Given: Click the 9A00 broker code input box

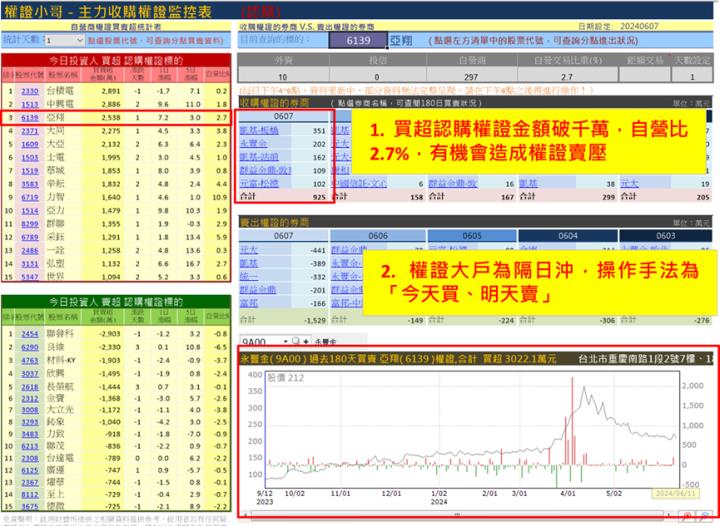Looking at the screenshot, I should (x=260, y=341).
